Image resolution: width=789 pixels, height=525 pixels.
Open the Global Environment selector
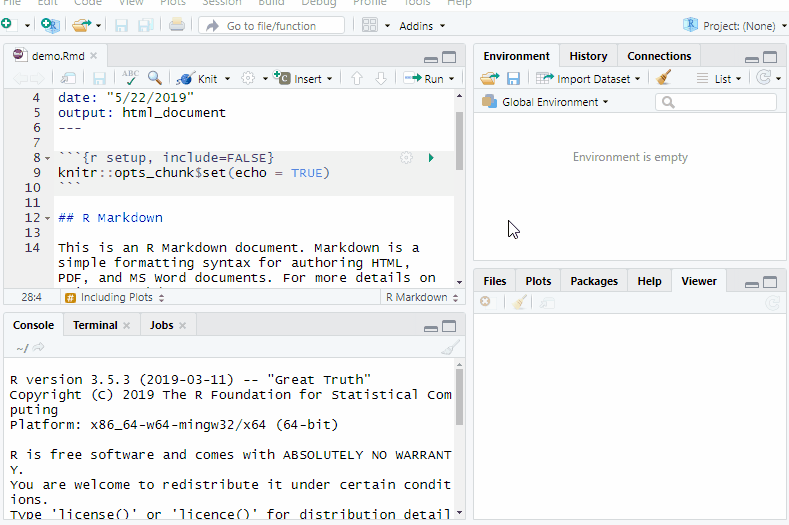545,102
